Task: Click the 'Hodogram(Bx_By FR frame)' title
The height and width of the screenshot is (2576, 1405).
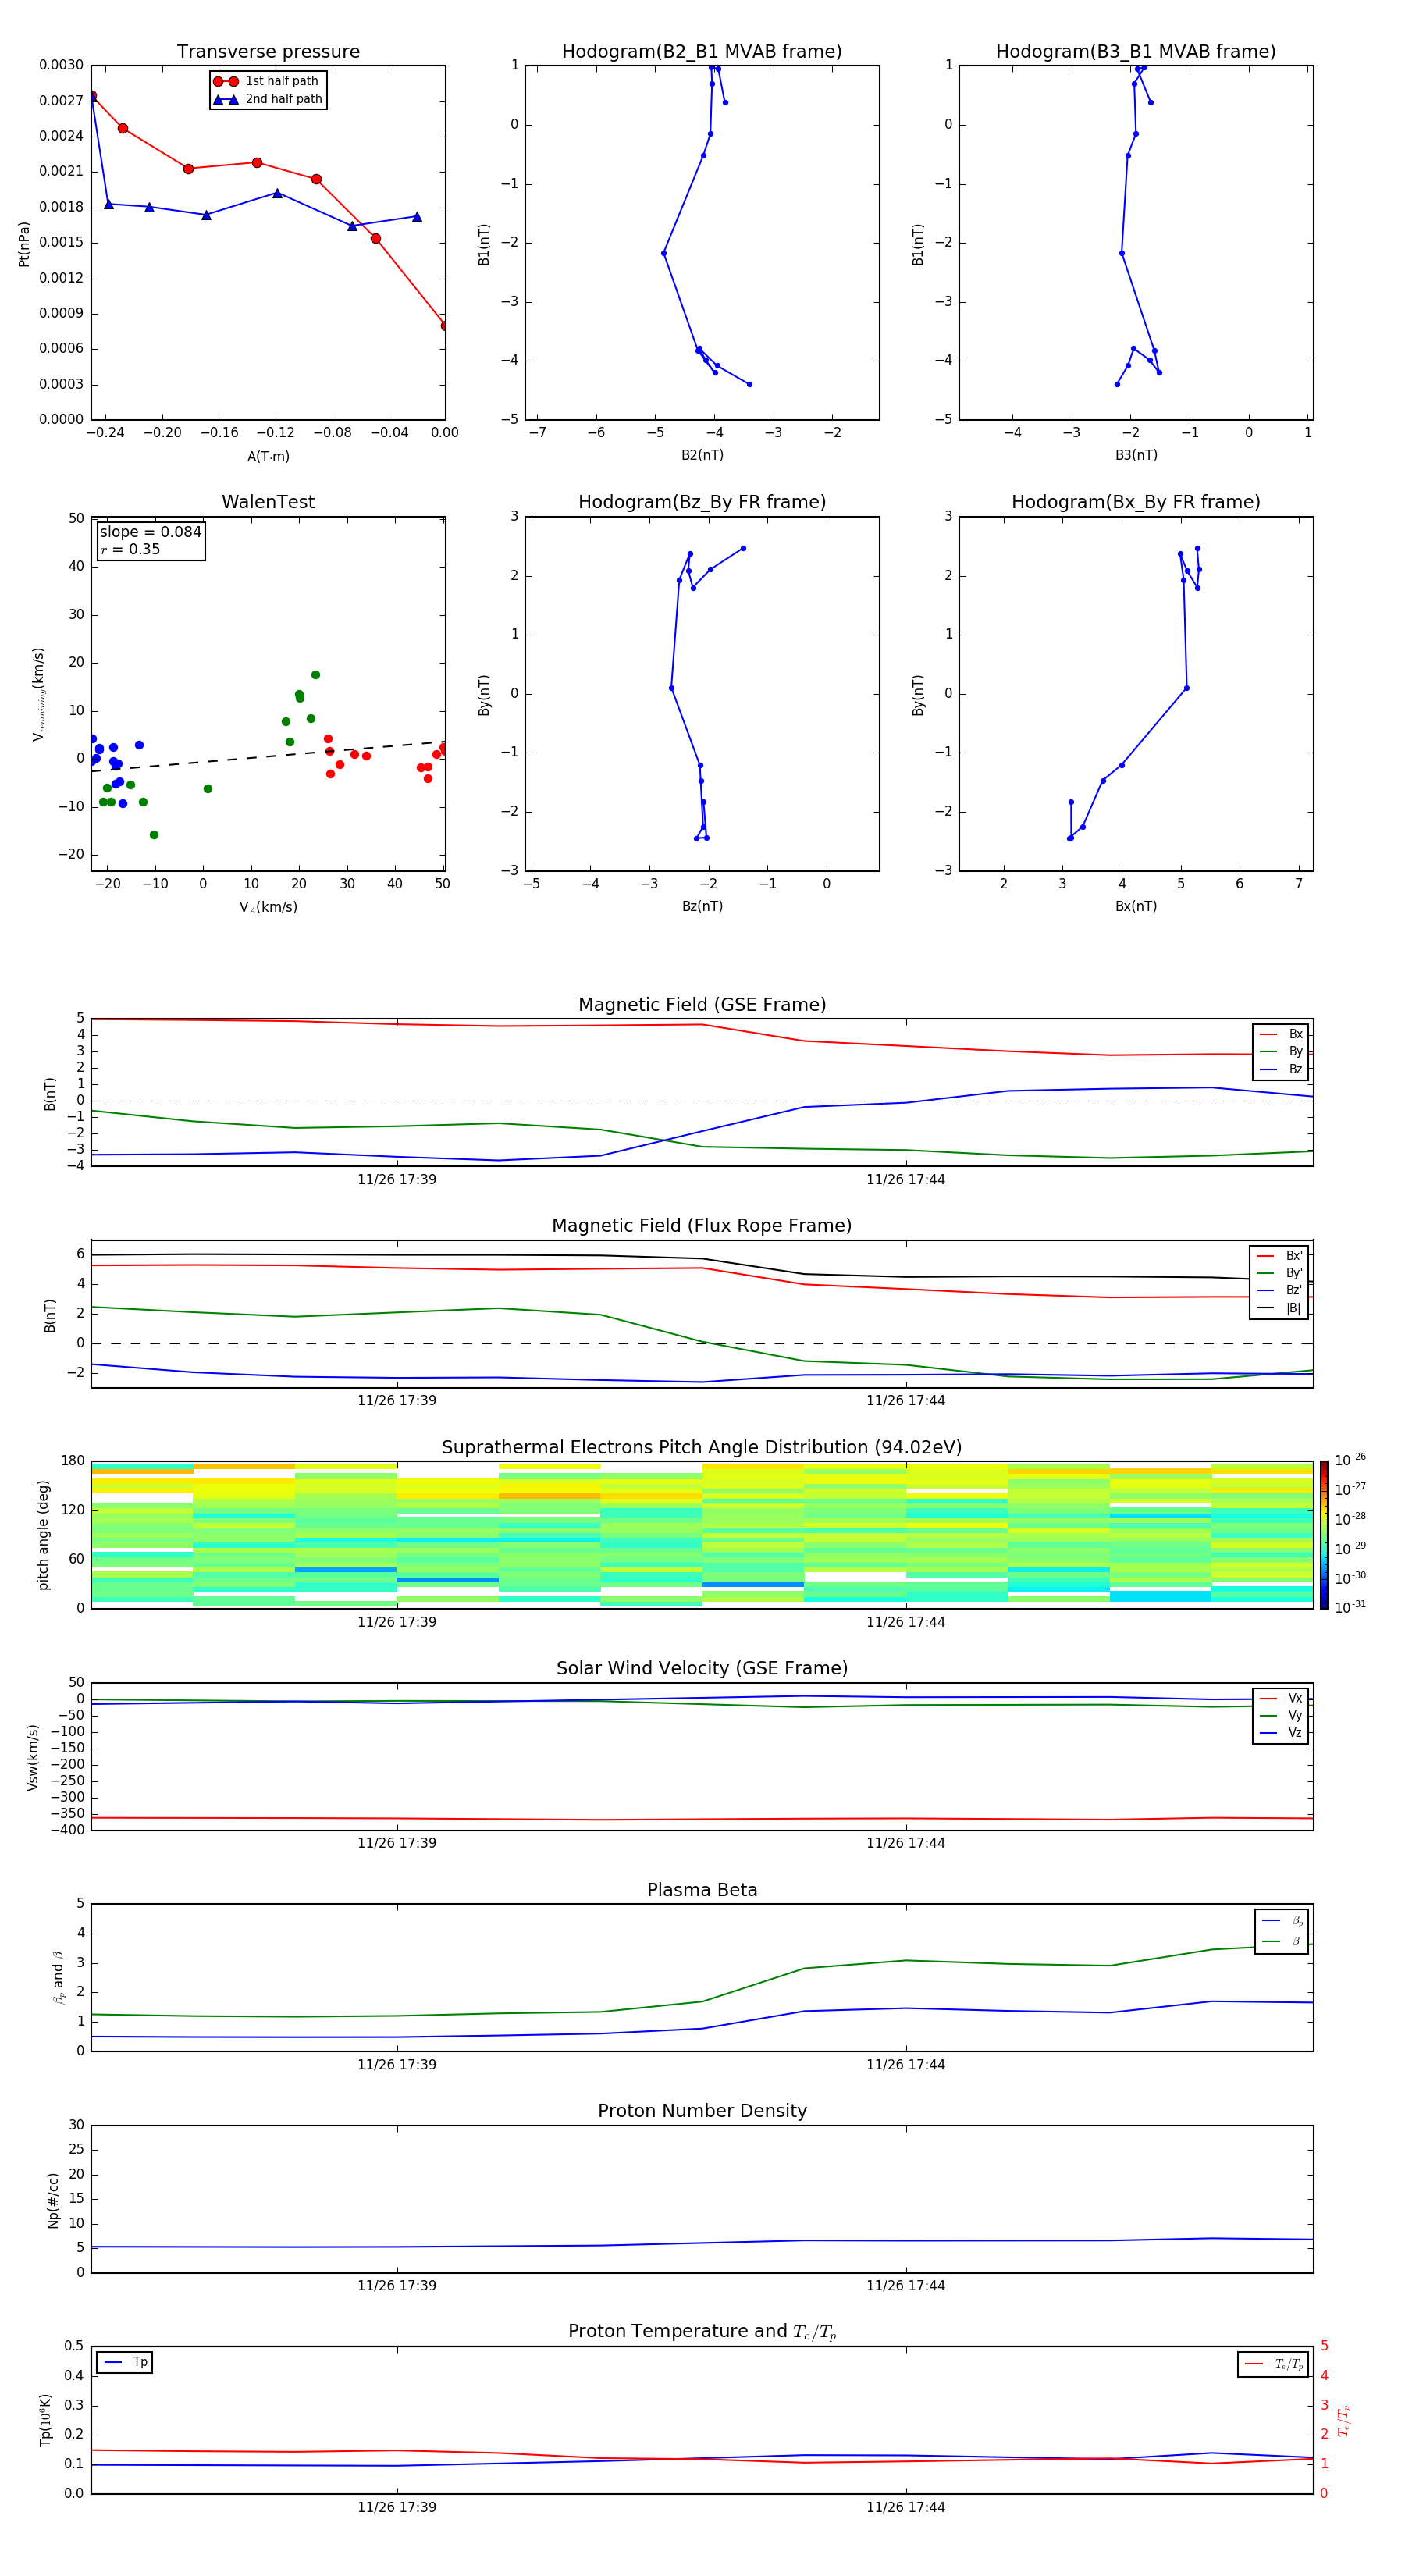Action: coord(1136,502)
